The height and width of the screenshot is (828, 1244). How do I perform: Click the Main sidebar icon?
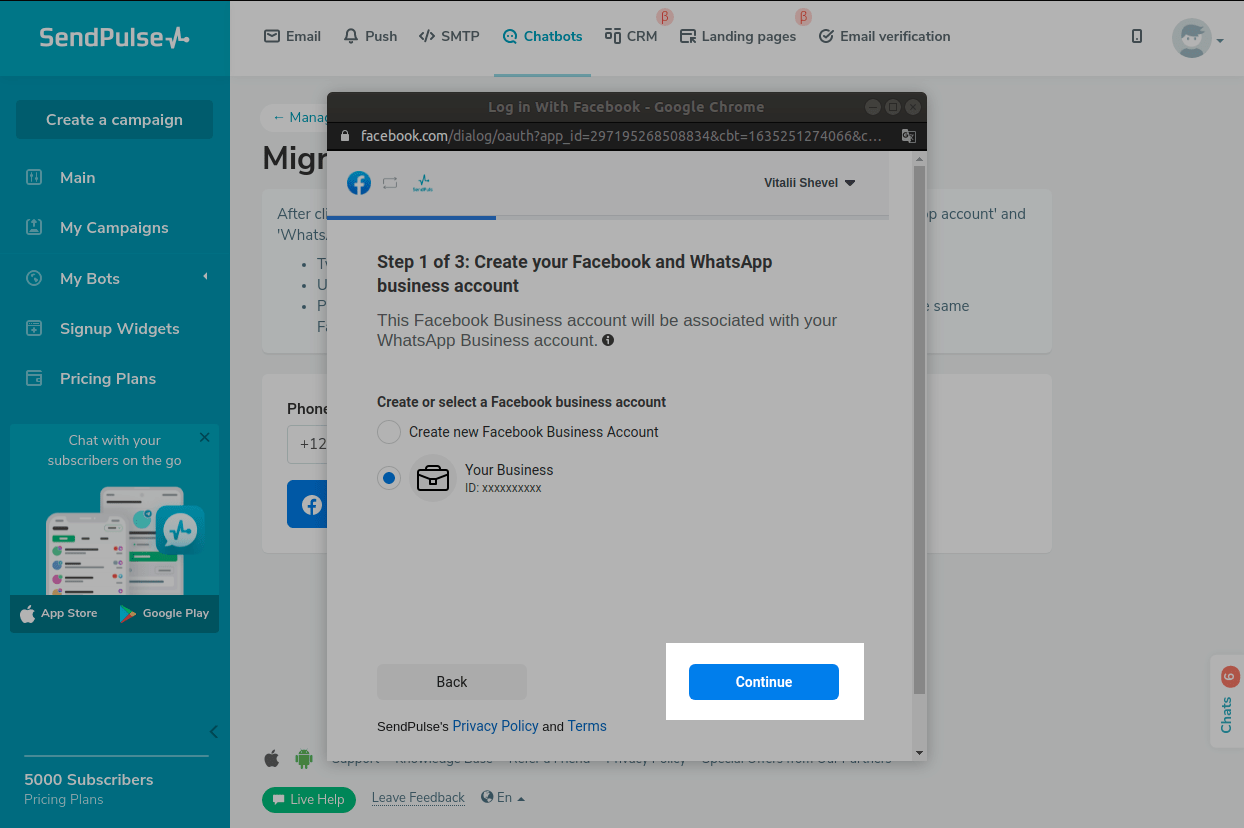[34, 177]
